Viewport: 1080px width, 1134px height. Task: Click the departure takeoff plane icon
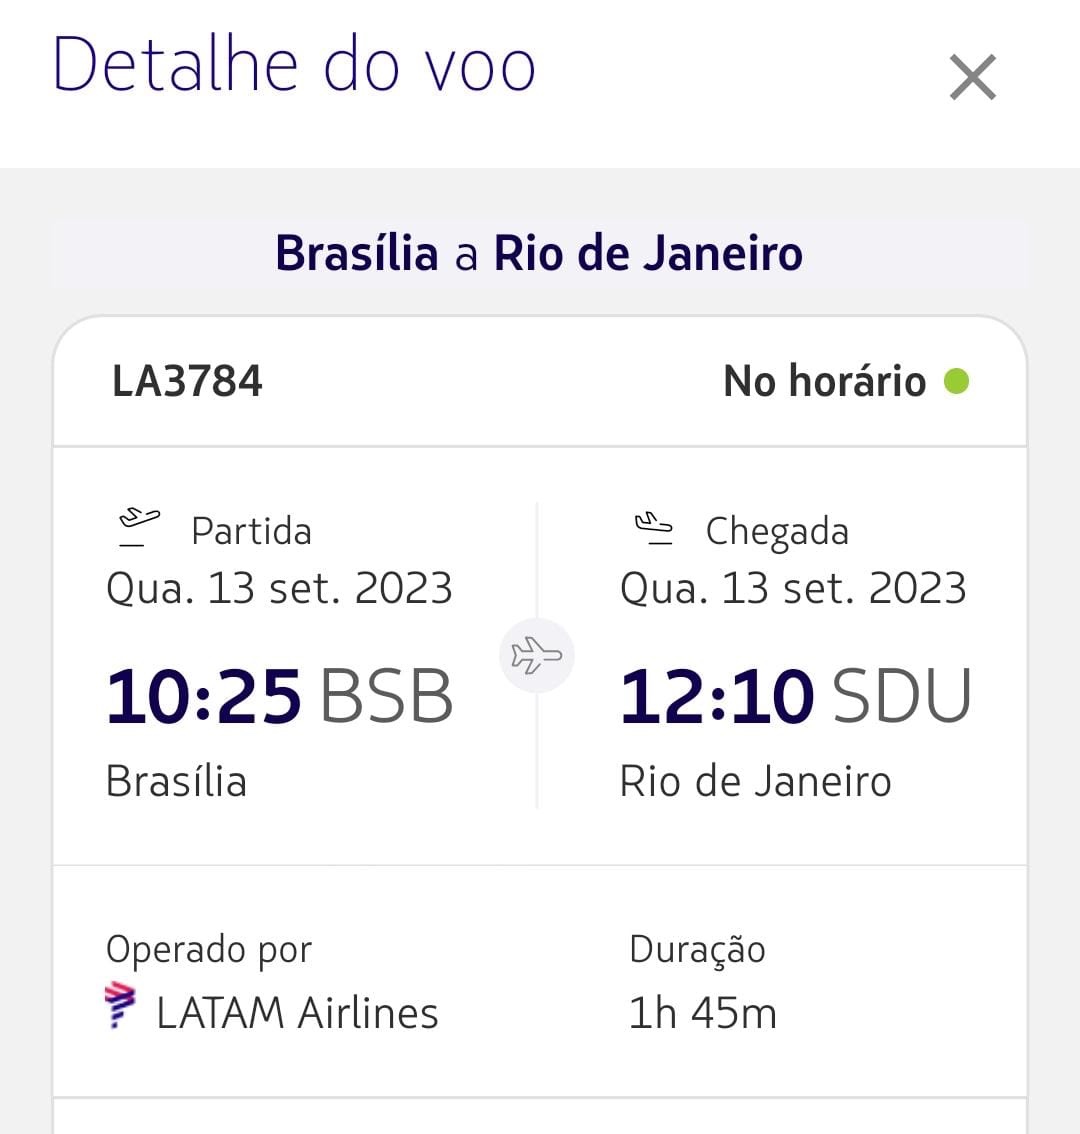(x=139, y=527)
